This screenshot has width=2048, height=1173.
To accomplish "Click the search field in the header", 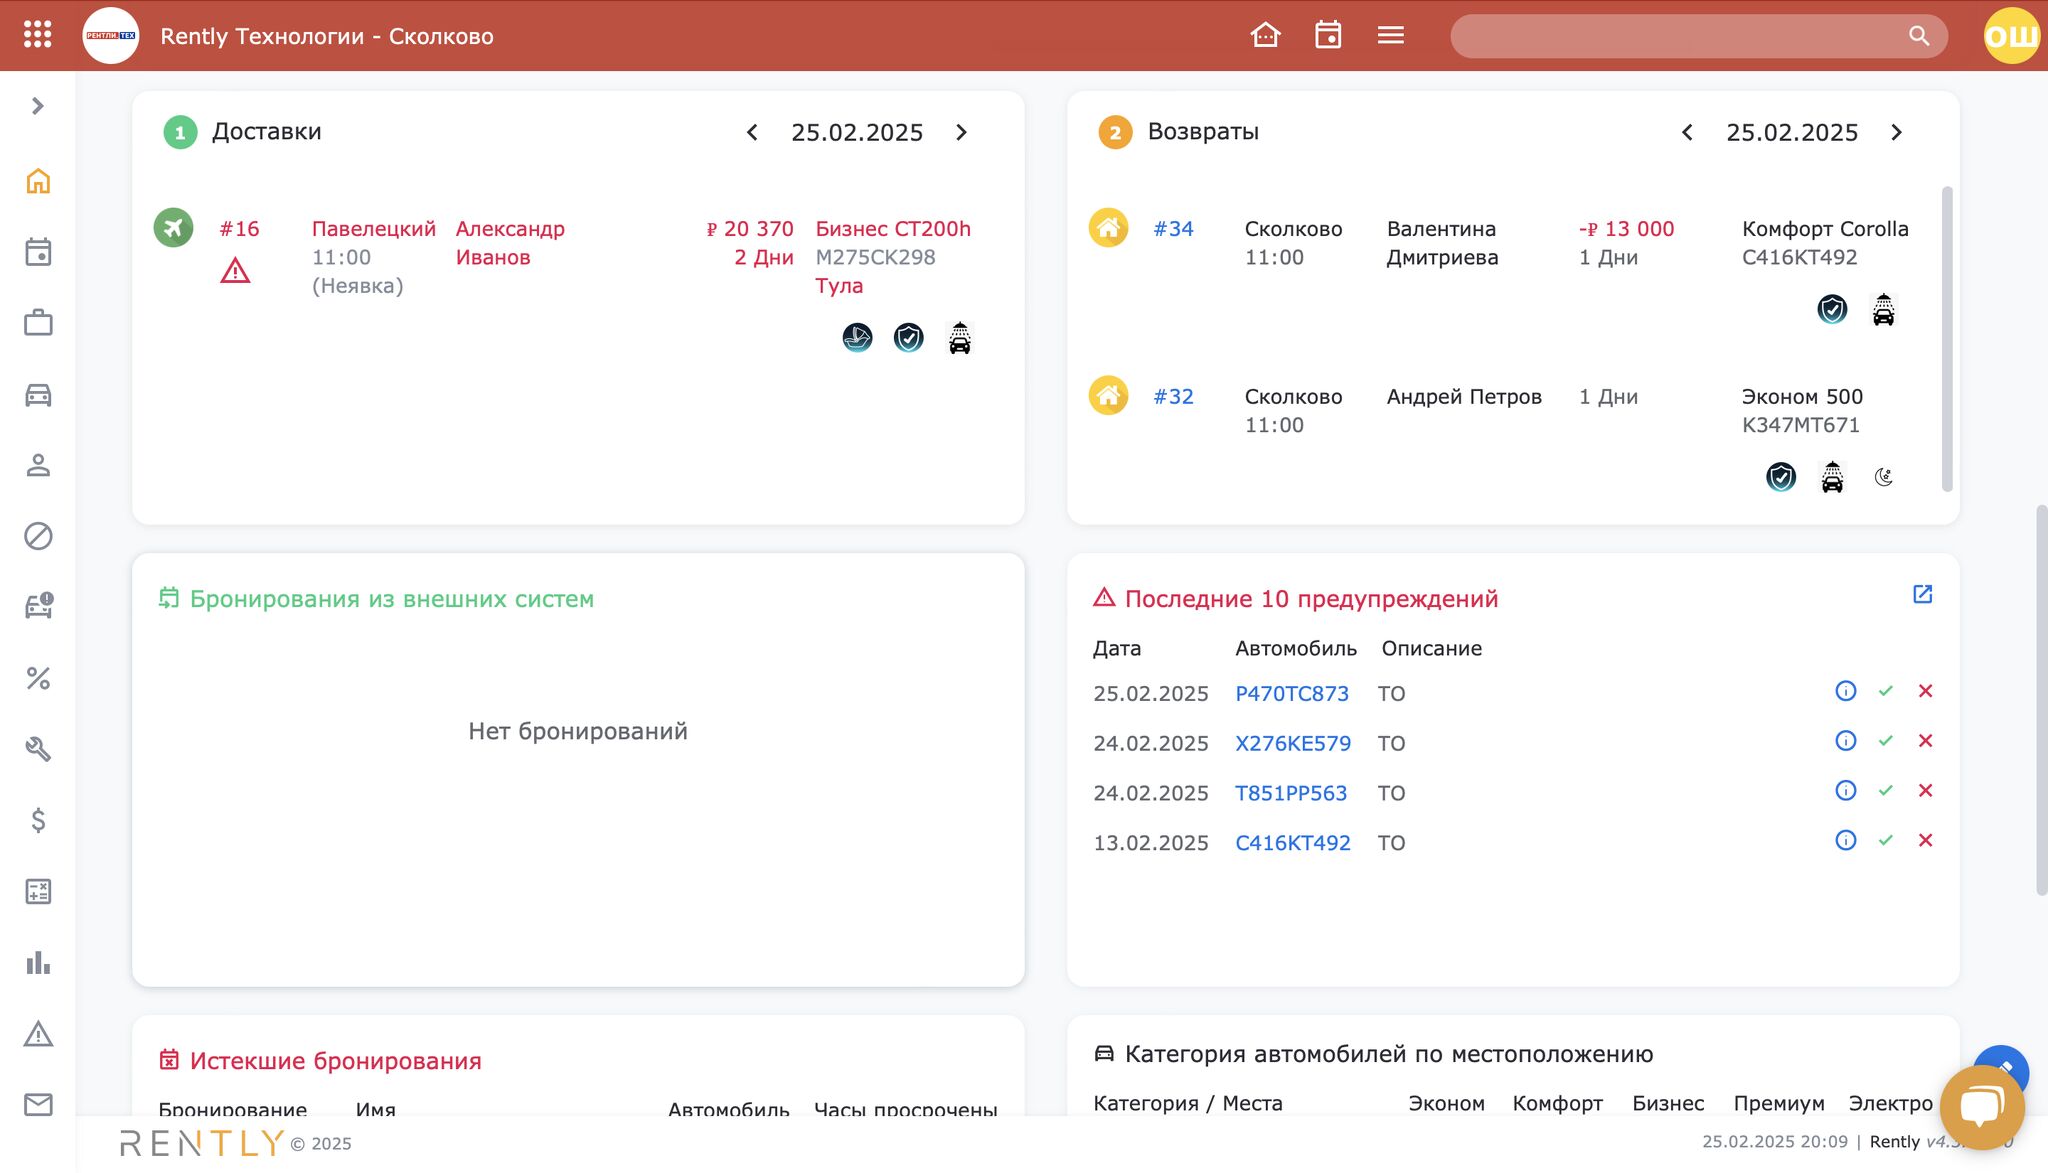I will (x=1680, y=36).
